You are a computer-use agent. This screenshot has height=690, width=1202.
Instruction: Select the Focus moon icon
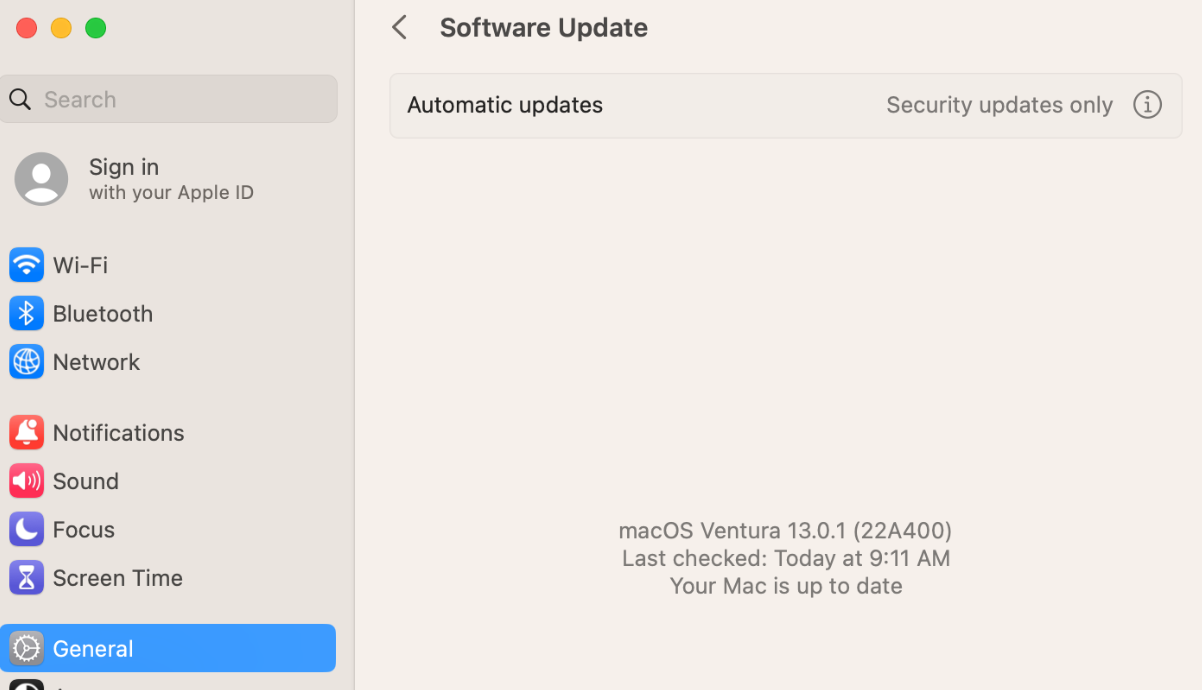tap(26, 529)
